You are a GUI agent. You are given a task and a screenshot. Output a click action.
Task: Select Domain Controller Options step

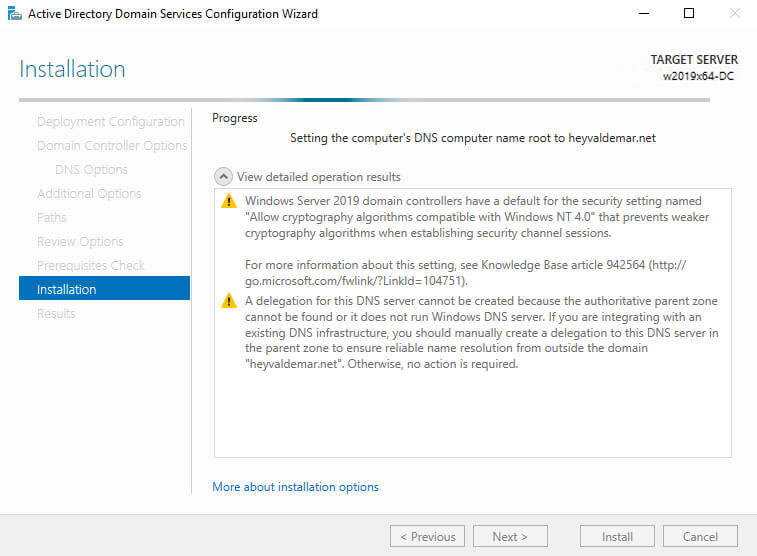coord(112,145)
